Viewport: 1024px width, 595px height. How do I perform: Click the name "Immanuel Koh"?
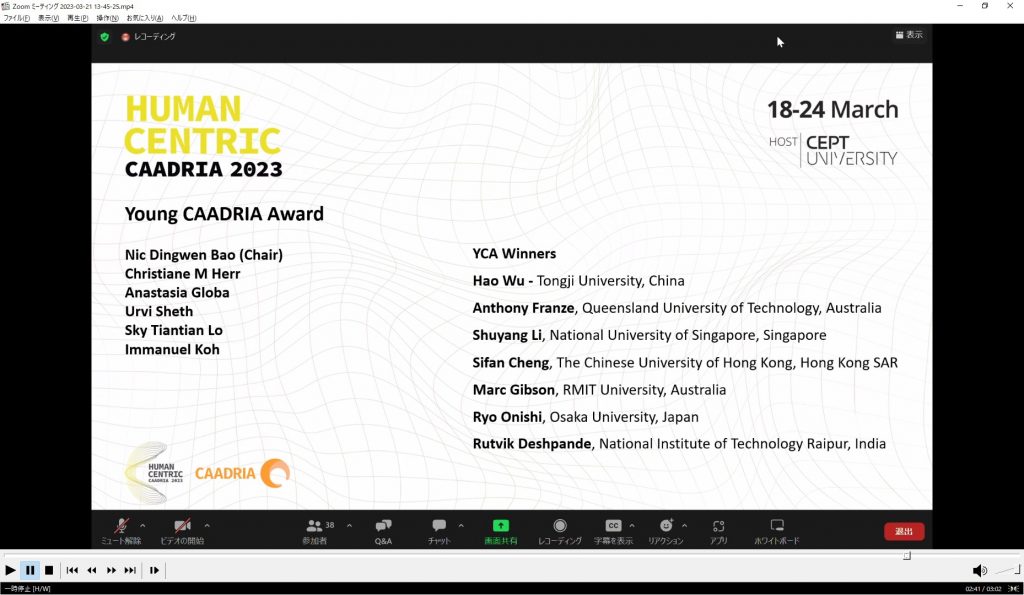point(172,349)
